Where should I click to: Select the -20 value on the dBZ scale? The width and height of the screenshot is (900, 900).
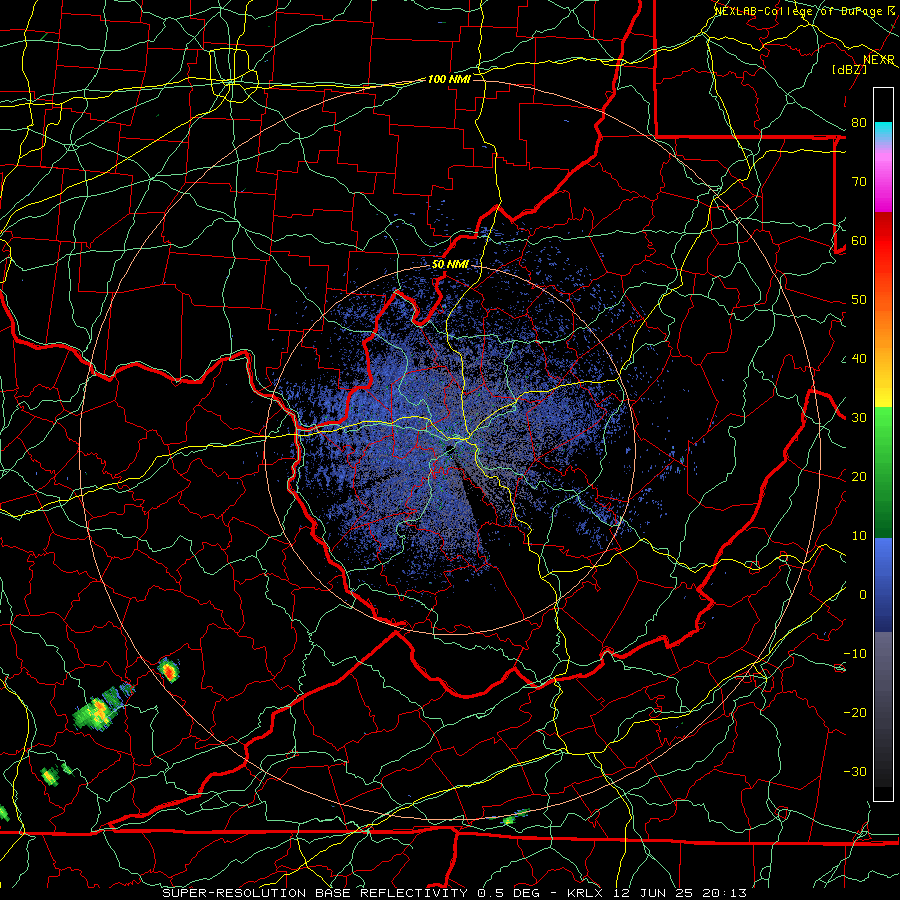[x=855, y=712]
